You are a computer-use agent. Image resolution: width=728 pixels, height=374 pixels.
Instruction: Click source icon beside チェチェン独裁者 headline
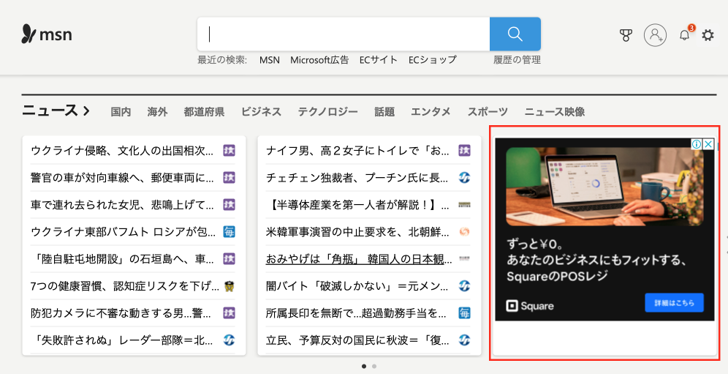pyautogui.click(x=464, y=177)
